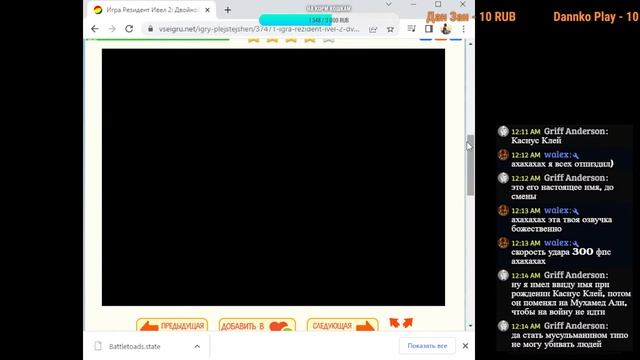The height and width of the screenshot is (360, 640).
Task: Click the scrollbar down arrow
Action: (470, 326)
